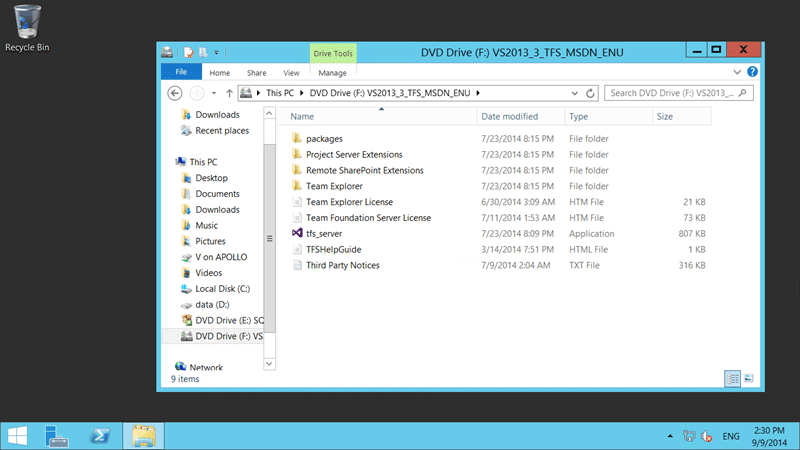Launch PowerShell from the taskbar
The height and width of the screenshot is (450, 800).
[x=100, y=436]
